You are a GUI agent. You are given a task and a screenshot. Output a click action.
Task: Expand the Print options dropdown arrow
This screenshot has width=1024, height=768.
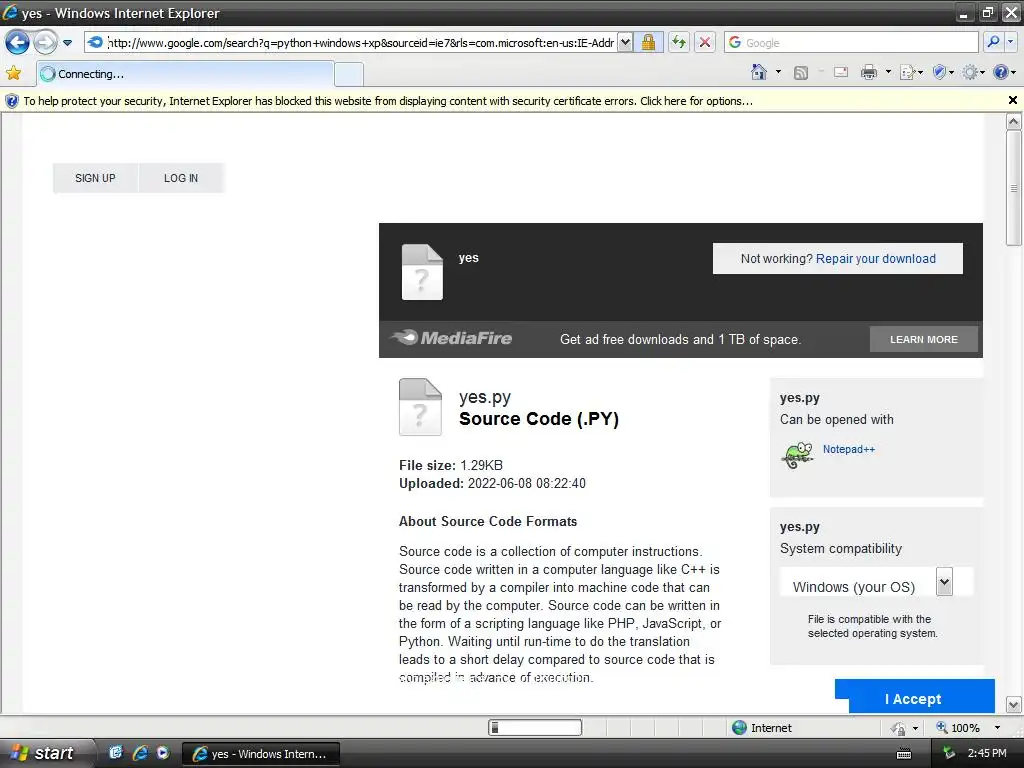pyautogui.click(x=888, y=72)
